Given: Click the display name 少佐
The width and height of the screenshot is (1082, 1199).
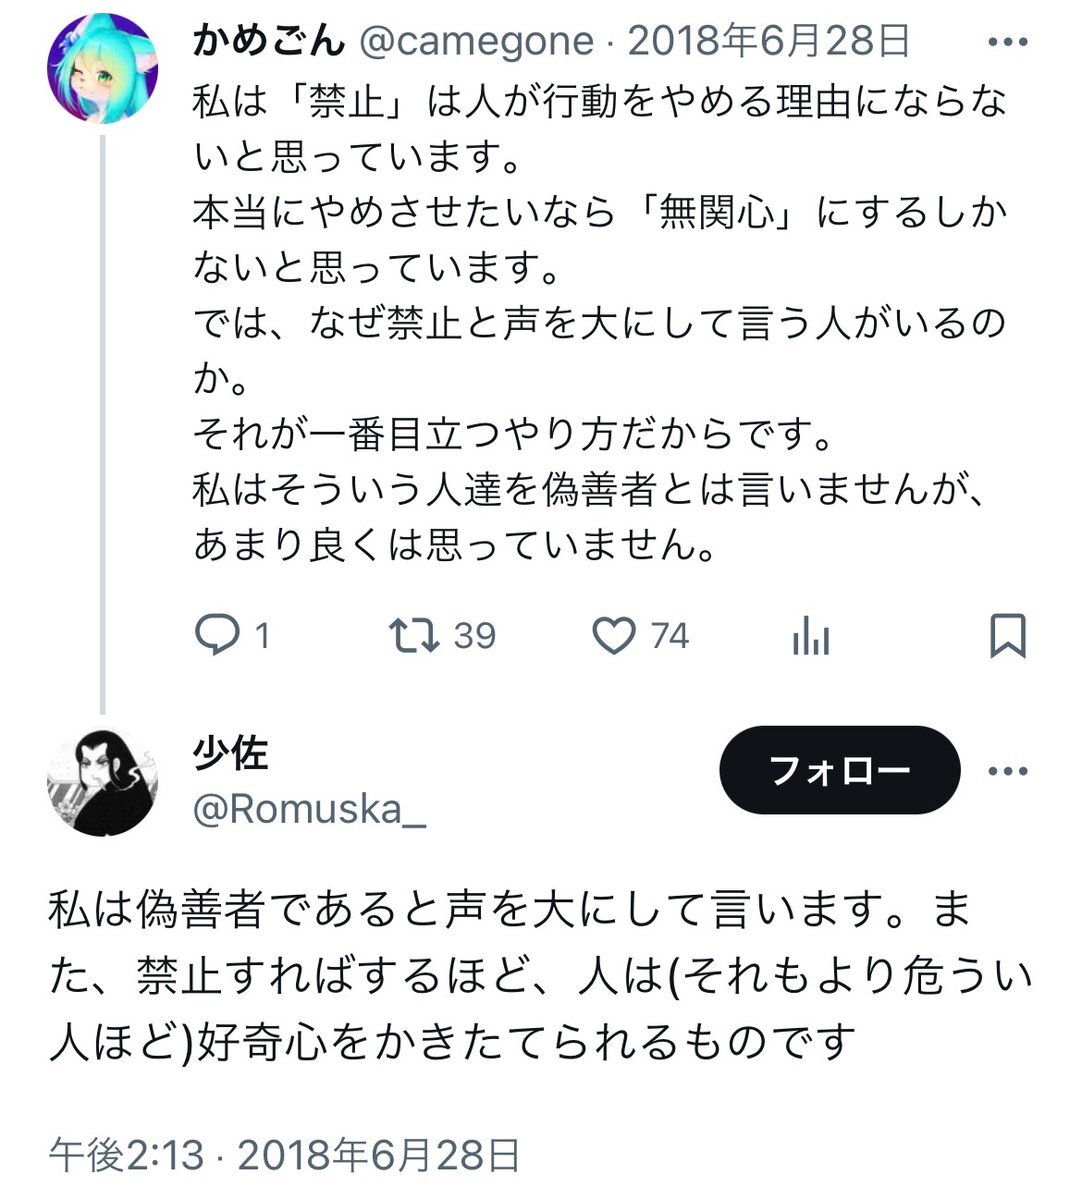Looking at the screenshot, I should coord(230,752).
